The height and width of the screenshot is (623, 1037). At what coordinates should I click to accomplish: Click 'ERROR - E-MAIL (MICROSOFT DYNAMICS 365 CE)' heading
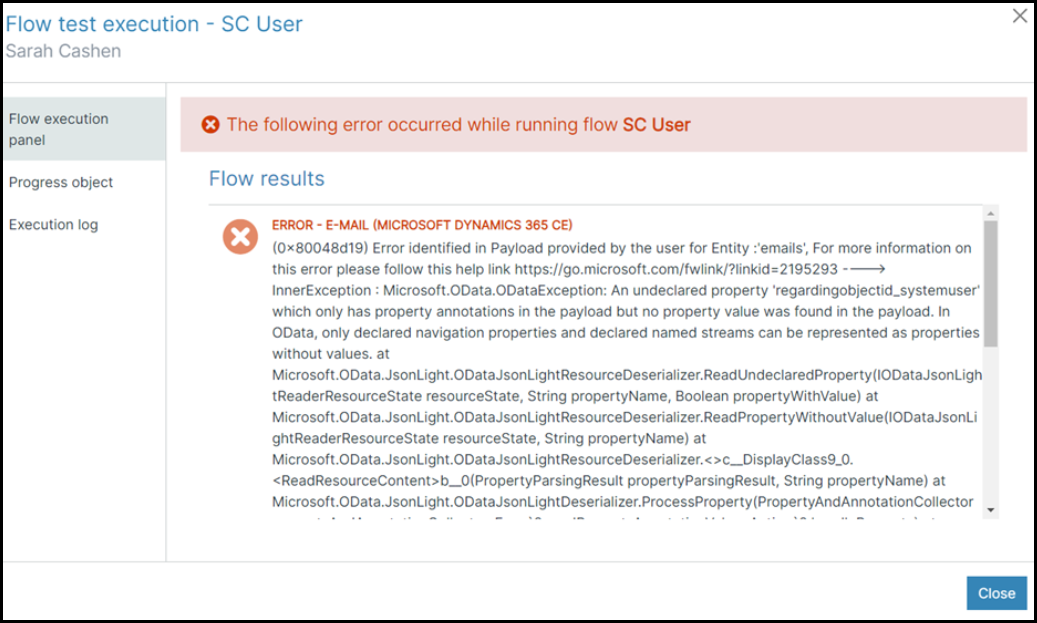point(422,225)
